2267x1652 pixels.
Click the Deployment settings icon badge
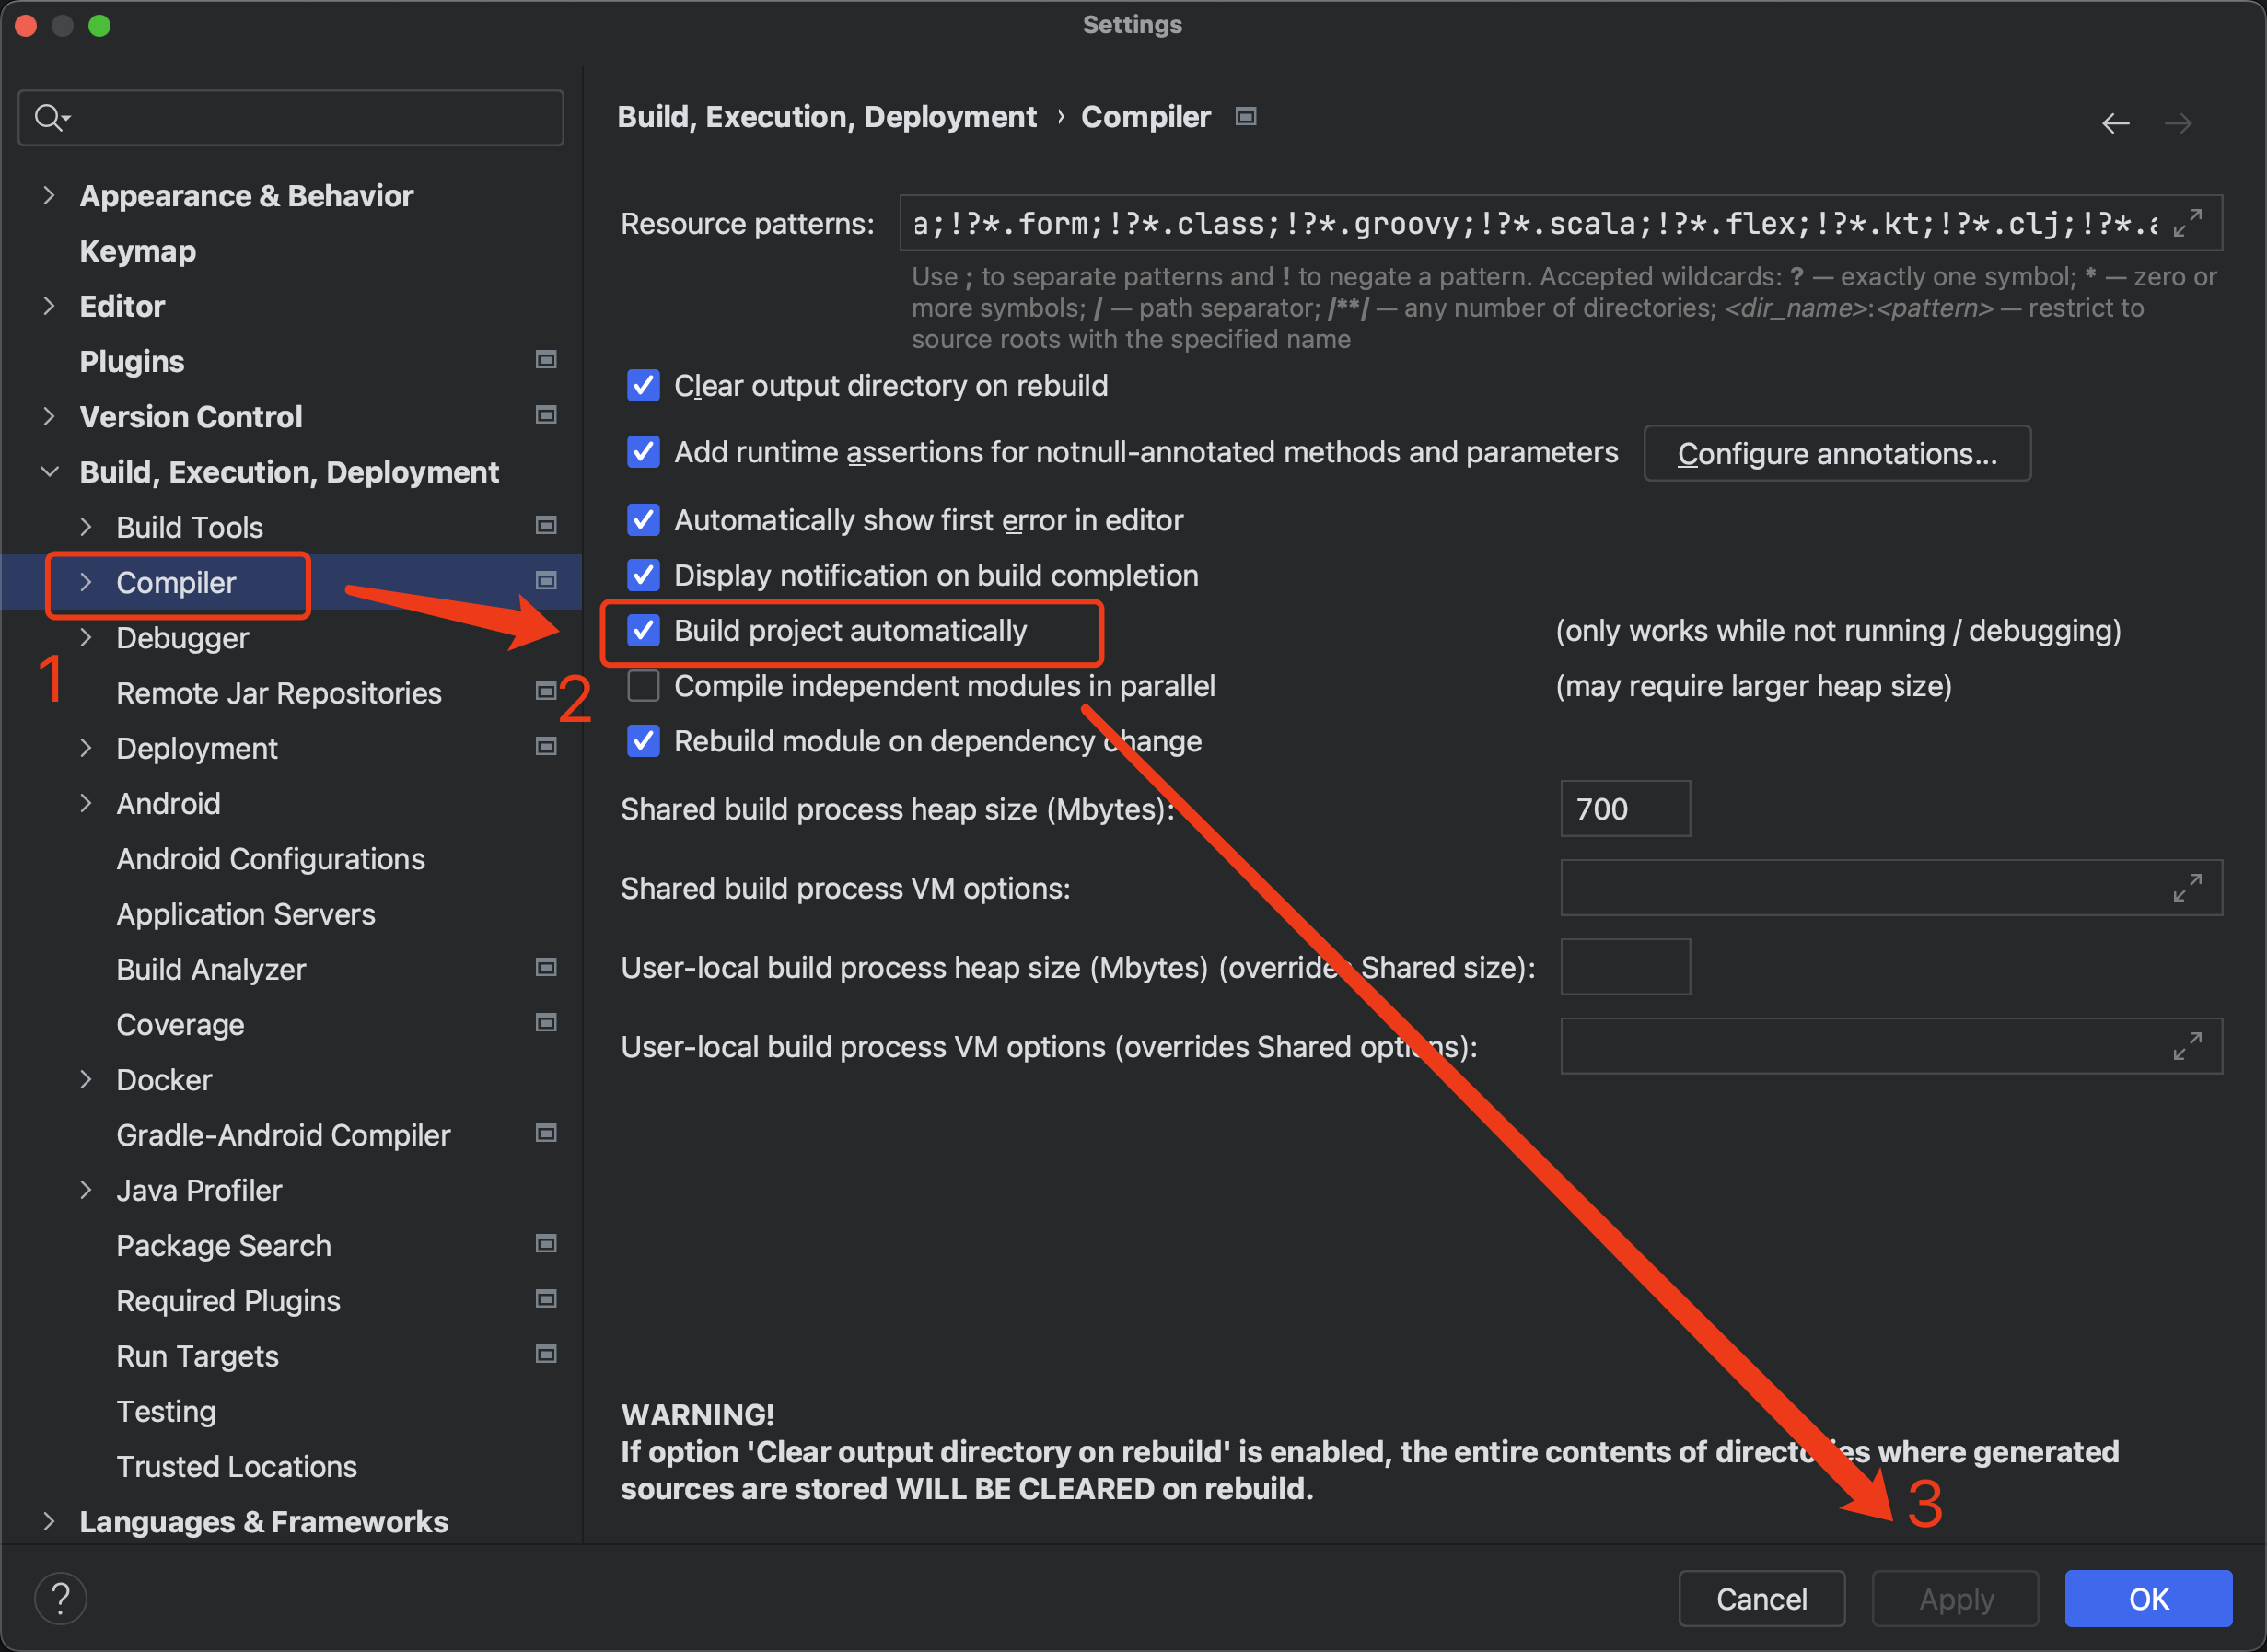point(547,746)
